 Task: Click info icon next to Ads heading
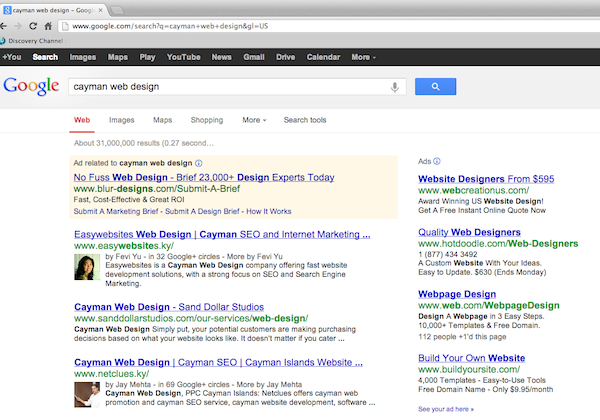[437, 161]
